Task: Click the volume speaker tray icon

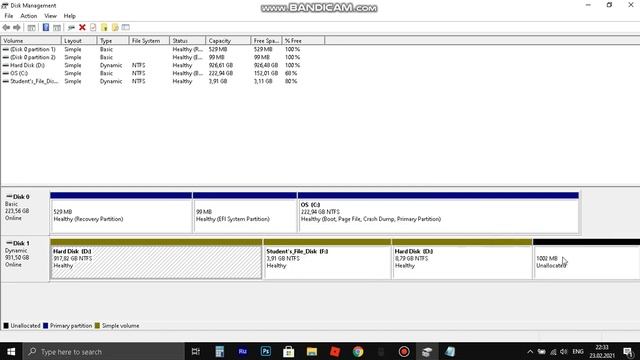Action: coord(564,351)
